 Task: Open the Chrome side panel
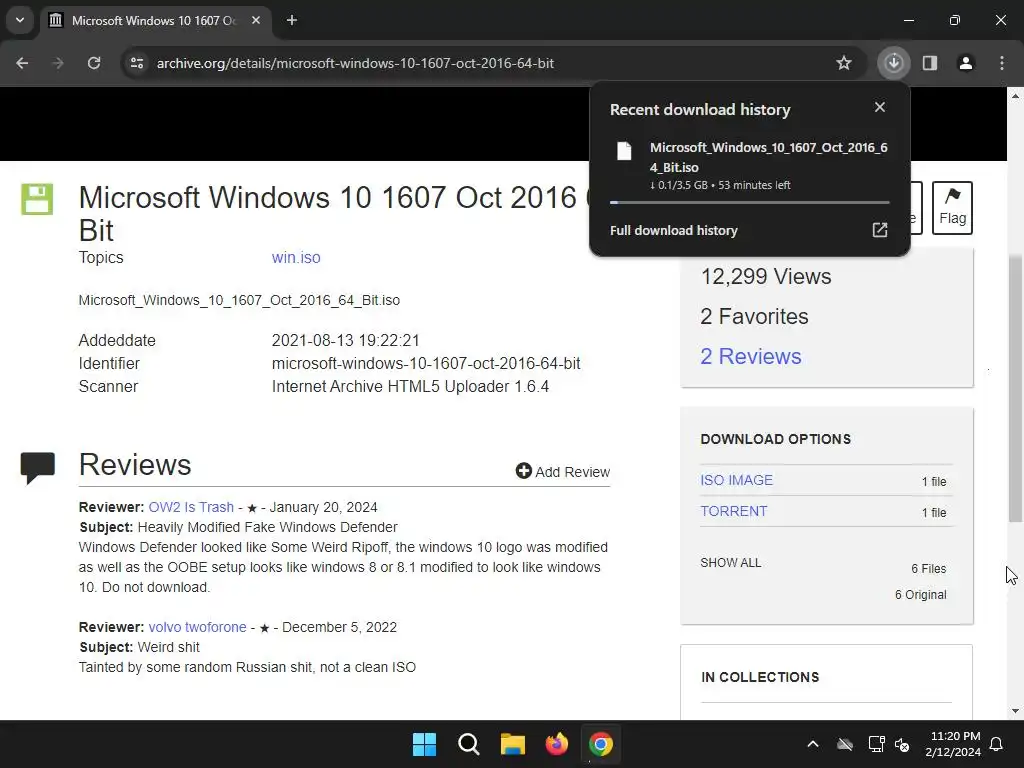[x=930, y=63]
